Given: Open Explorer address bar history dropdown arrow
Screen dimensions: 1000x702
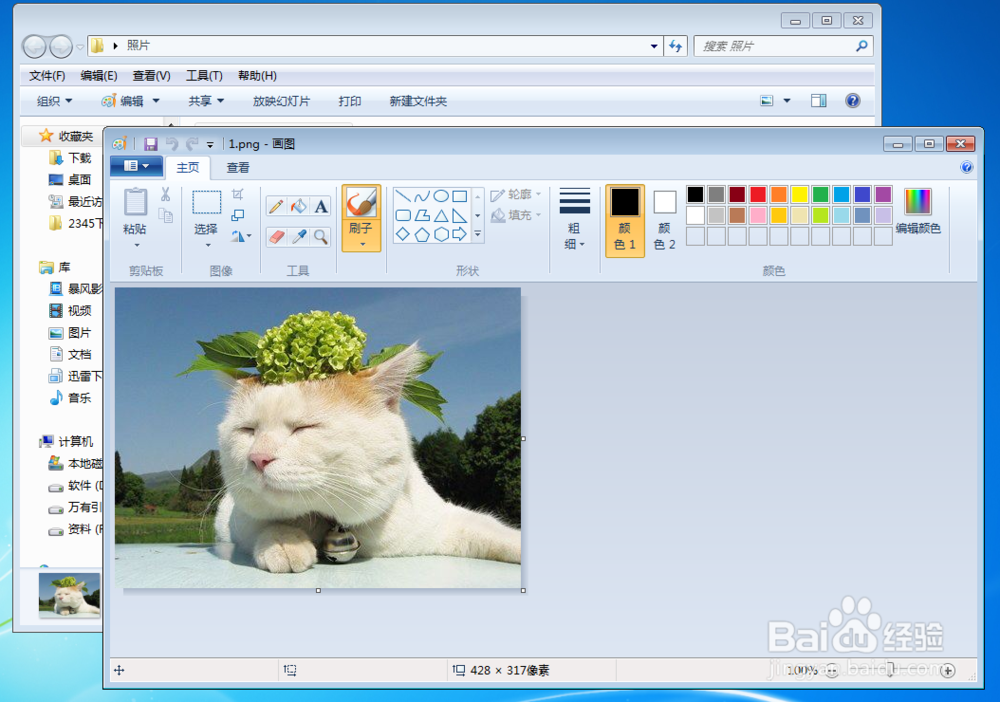Looking at the screenshot, I should click(x=654, y=46).
